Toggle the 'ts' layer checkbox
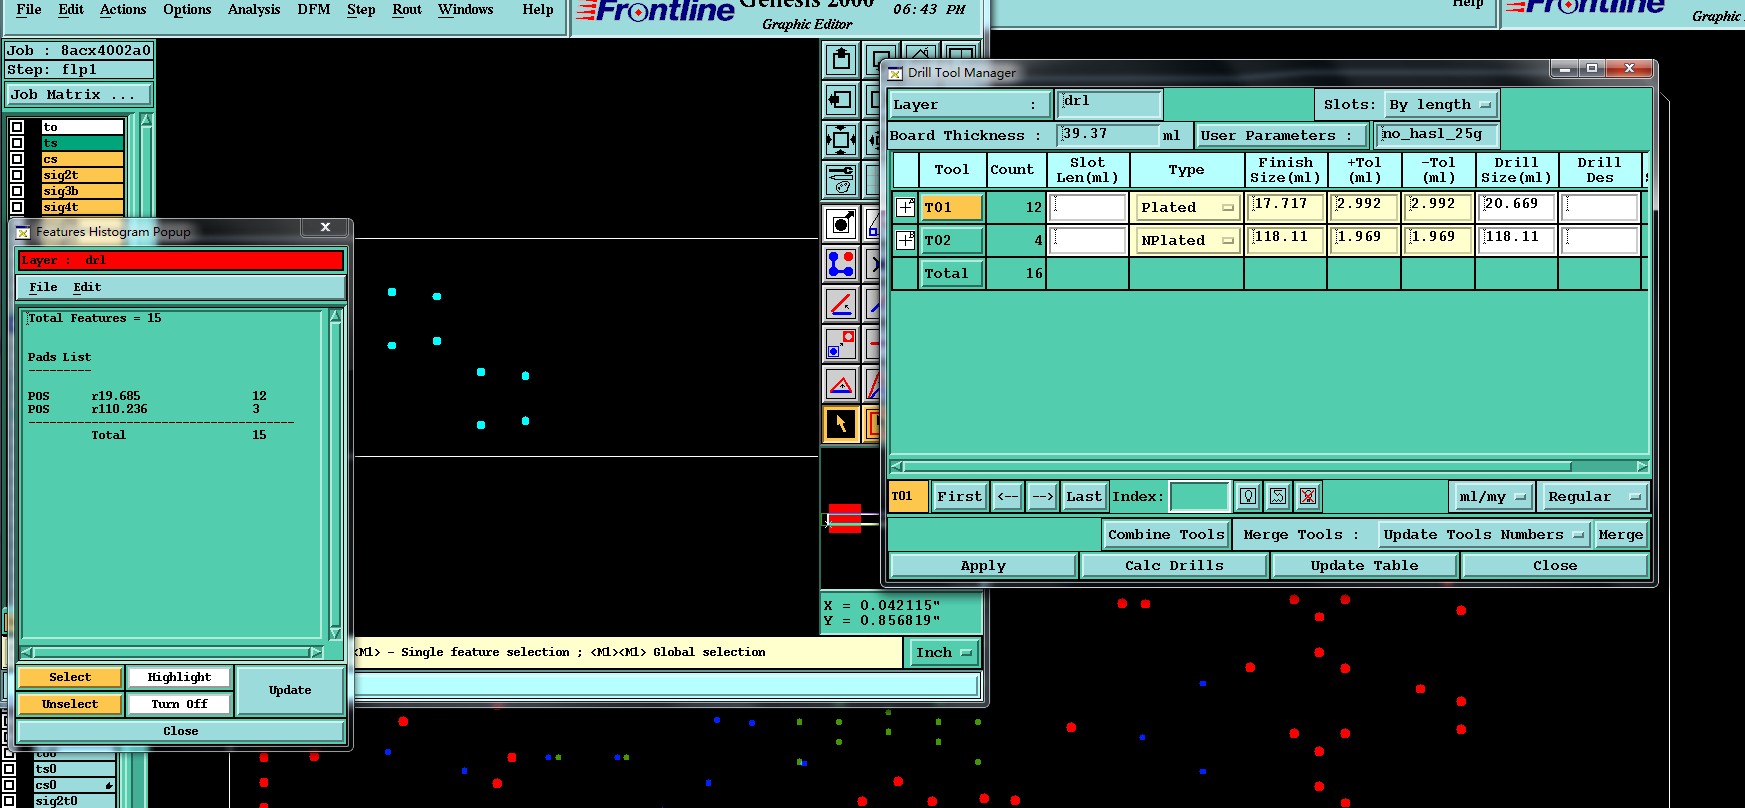 tap(17, 143)
